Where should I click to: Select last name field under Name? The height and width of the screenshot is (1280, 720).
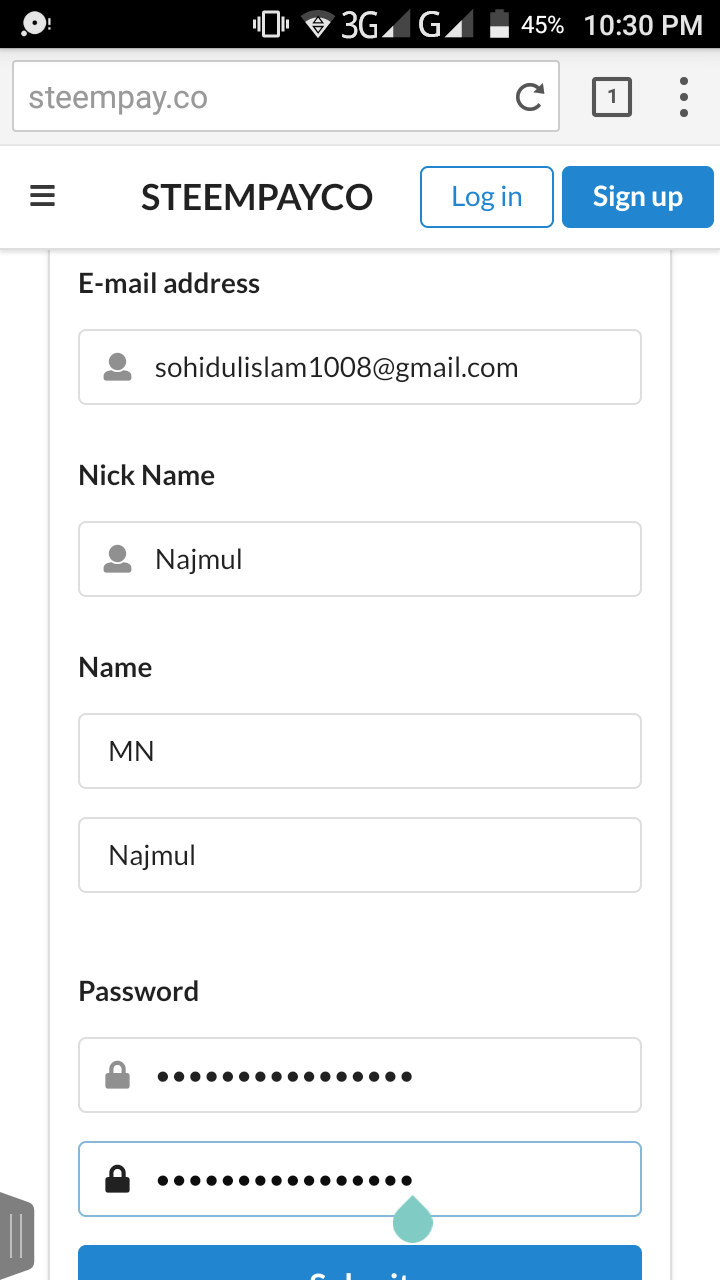pyautogui.click(x=360, y=855)
